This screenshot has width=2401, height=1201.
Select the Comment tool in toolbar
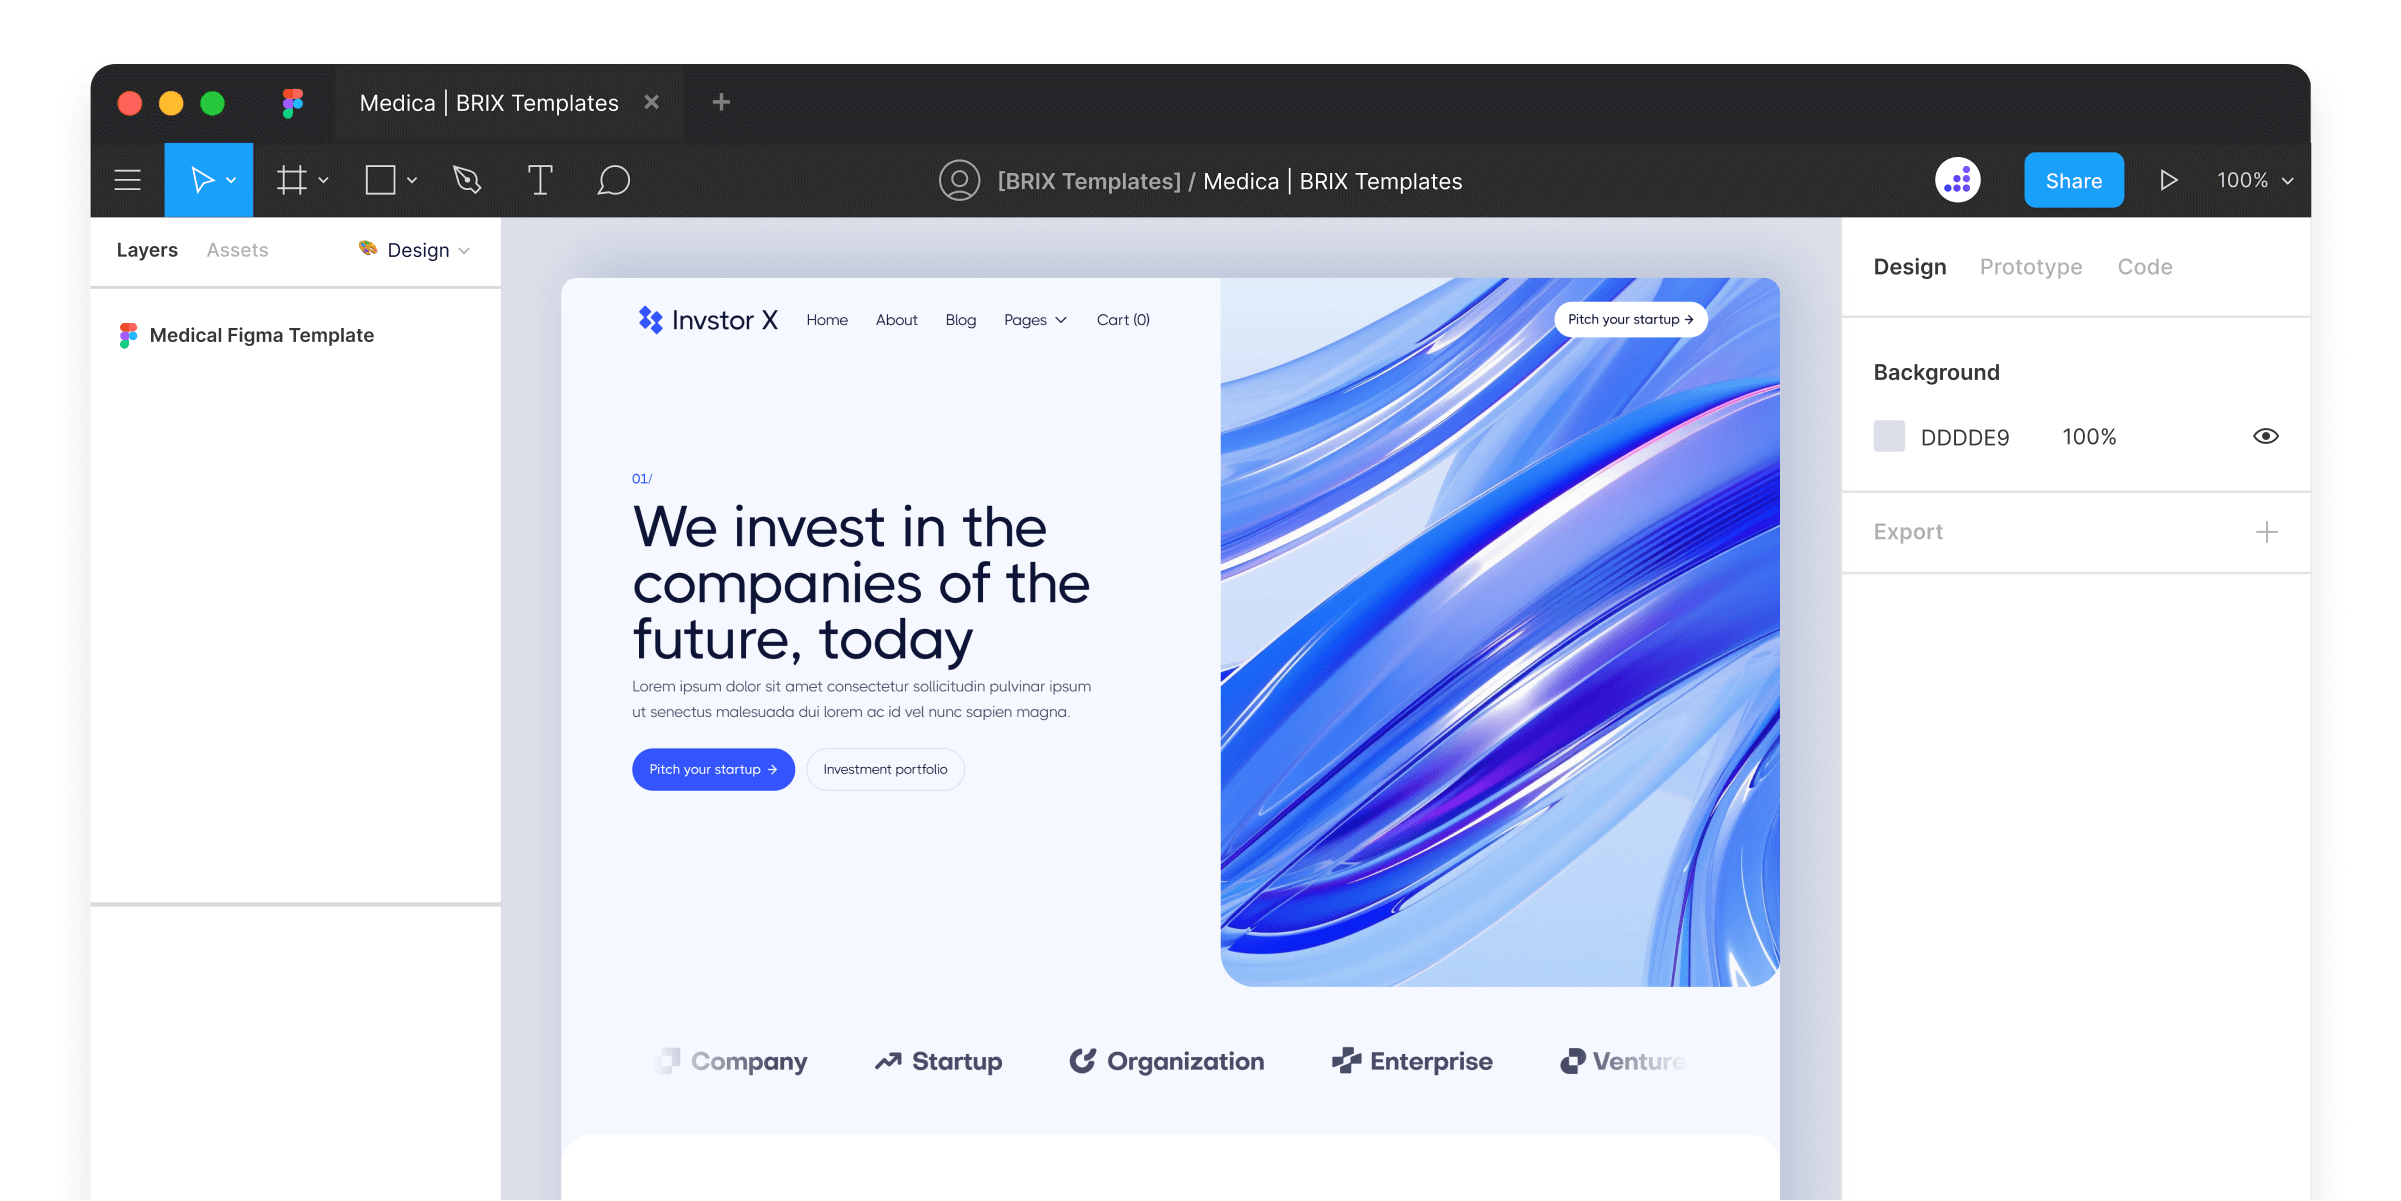611,179
